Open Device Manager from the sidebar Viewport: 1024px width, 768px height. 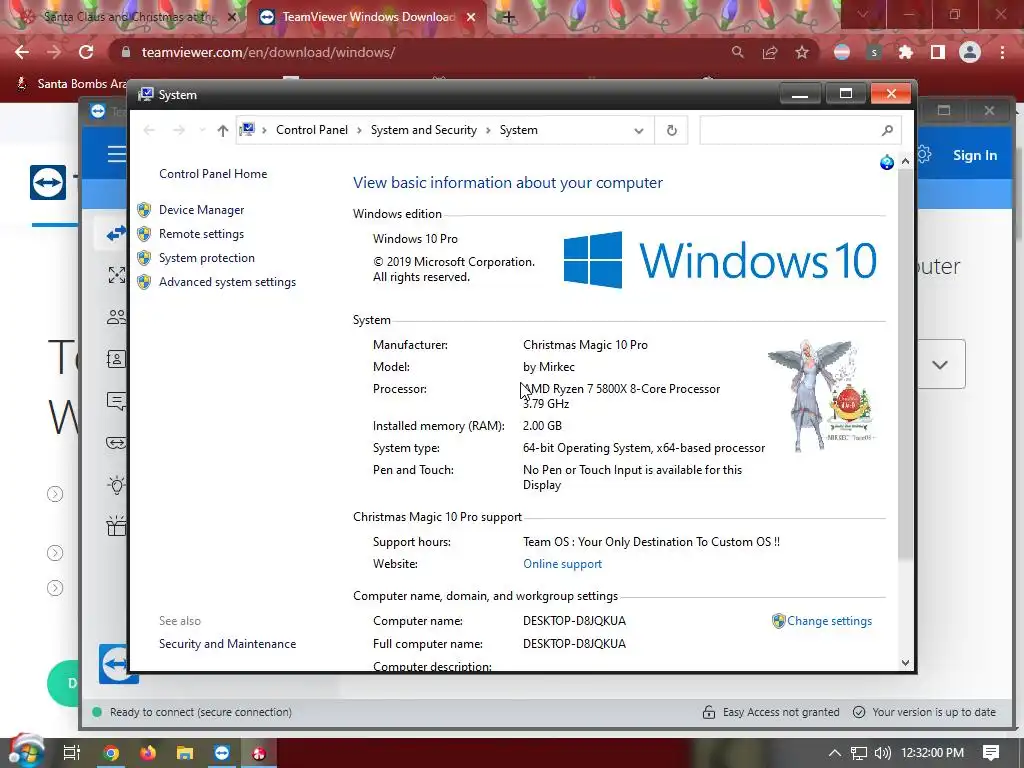click(201, 210)
